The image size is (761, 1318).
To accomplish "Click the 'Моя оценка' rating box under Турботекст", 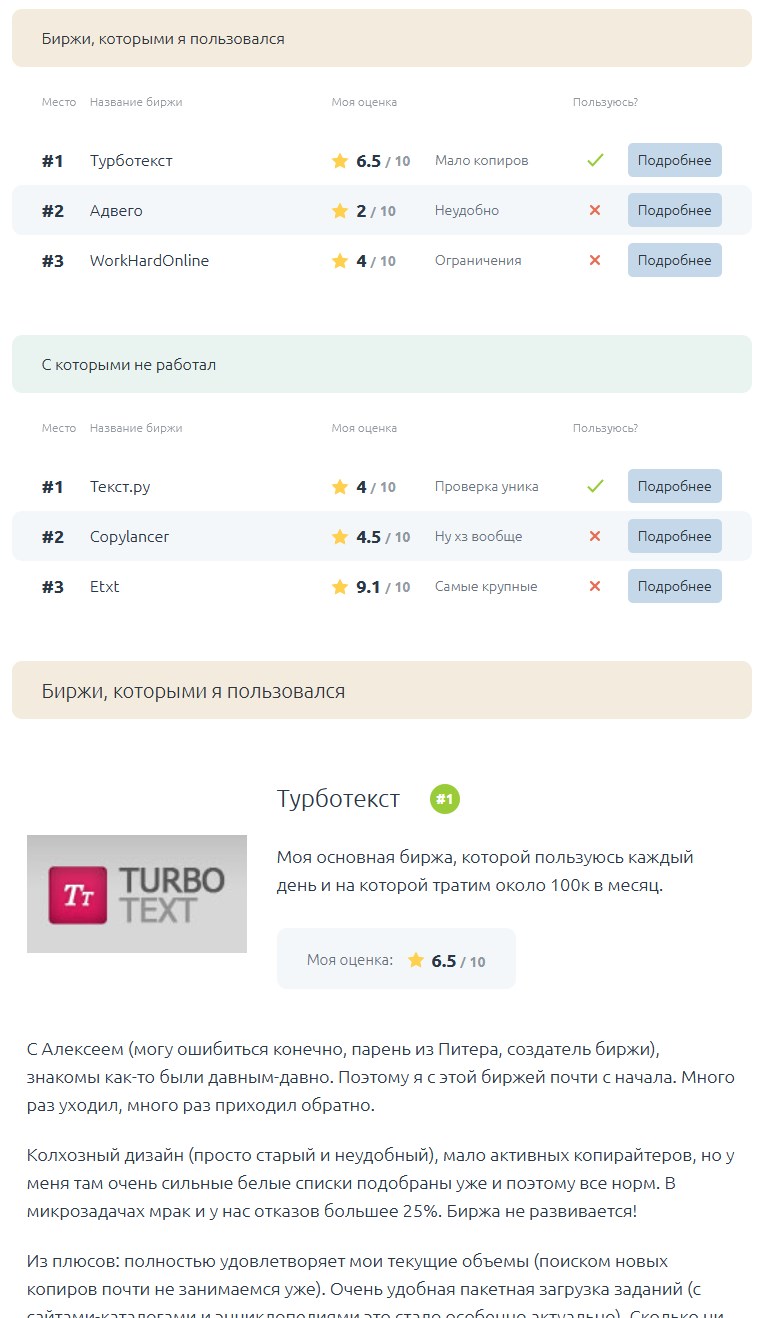I will tap(396, 960).
